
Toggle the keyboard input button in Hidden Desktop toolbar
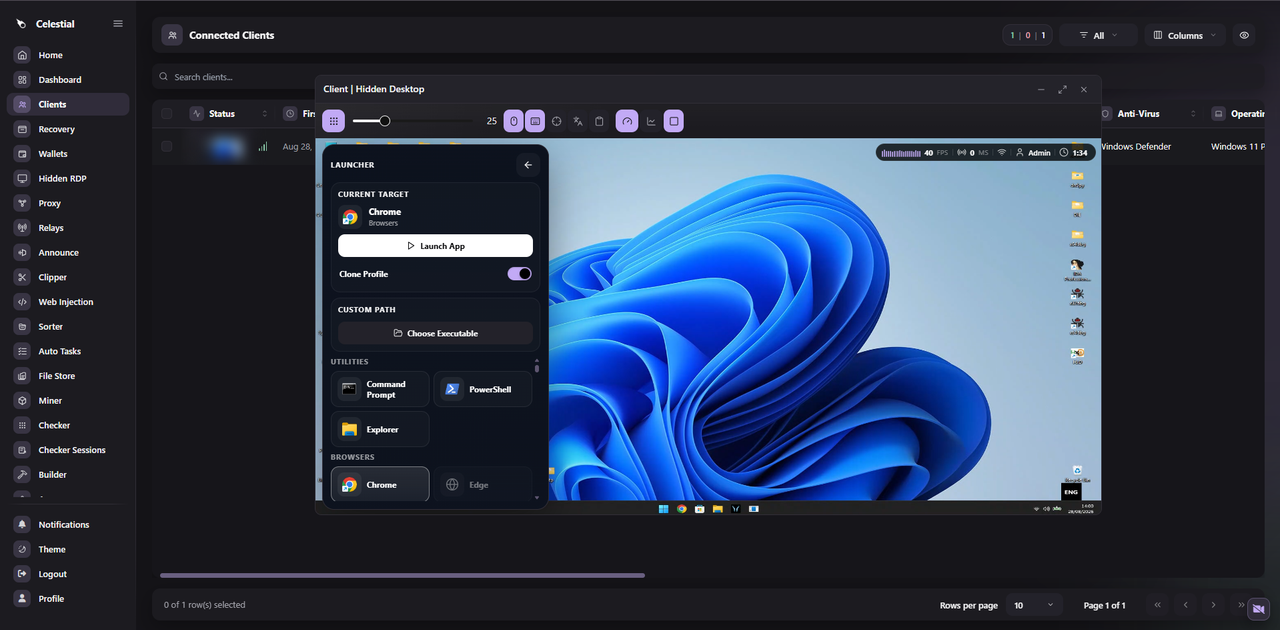[535, 121]
